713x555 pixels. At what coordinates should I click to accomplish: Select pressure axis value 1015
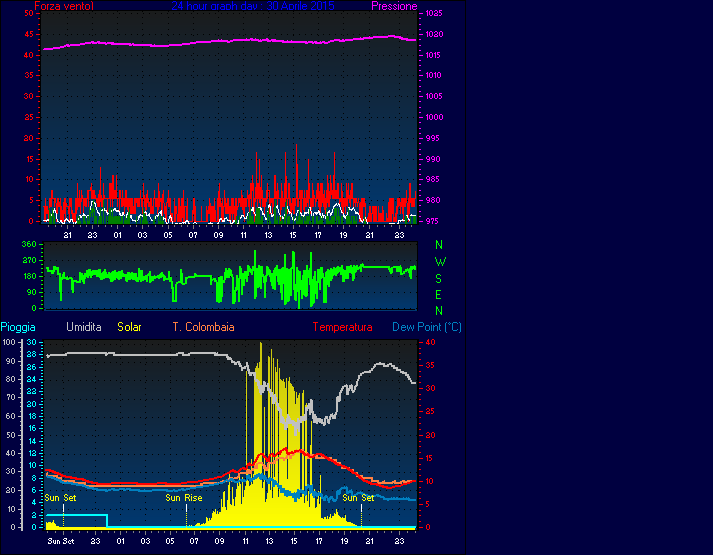point(434,55)
